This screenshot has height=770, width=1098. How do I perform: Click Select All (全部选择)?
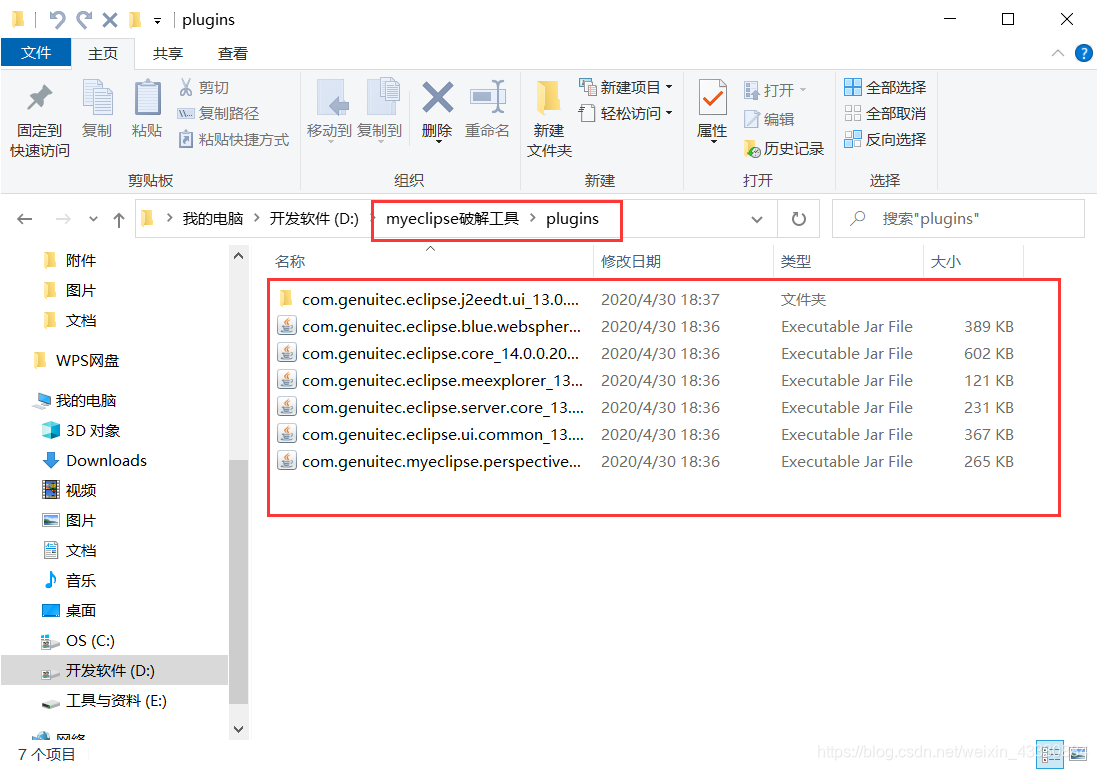(885, 88)
